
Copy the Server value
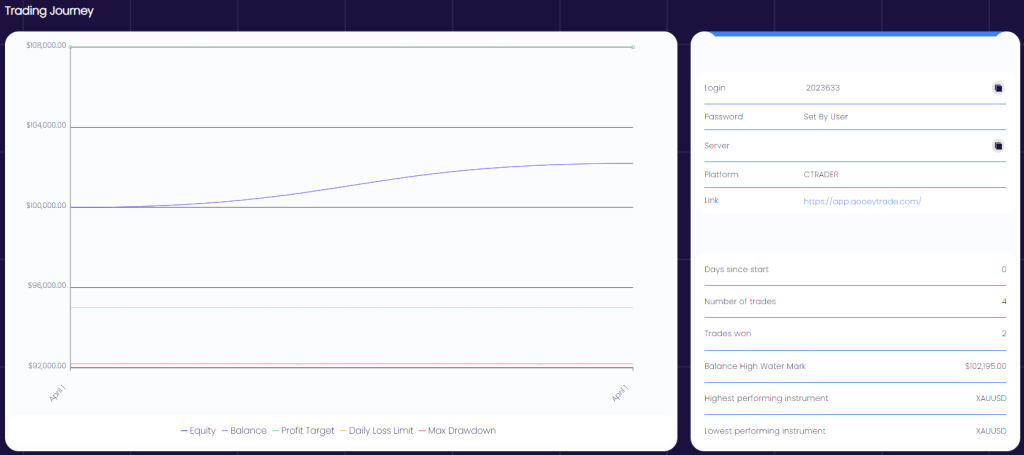tap(998, 146)
